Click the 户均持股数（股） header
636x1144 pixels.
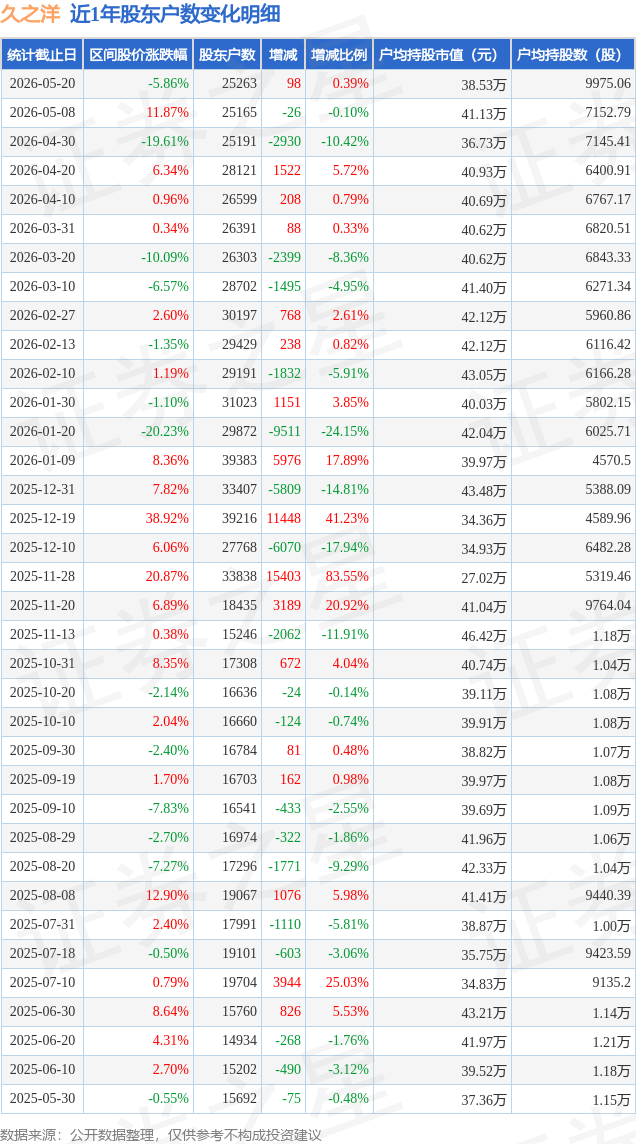coord(573,55)
